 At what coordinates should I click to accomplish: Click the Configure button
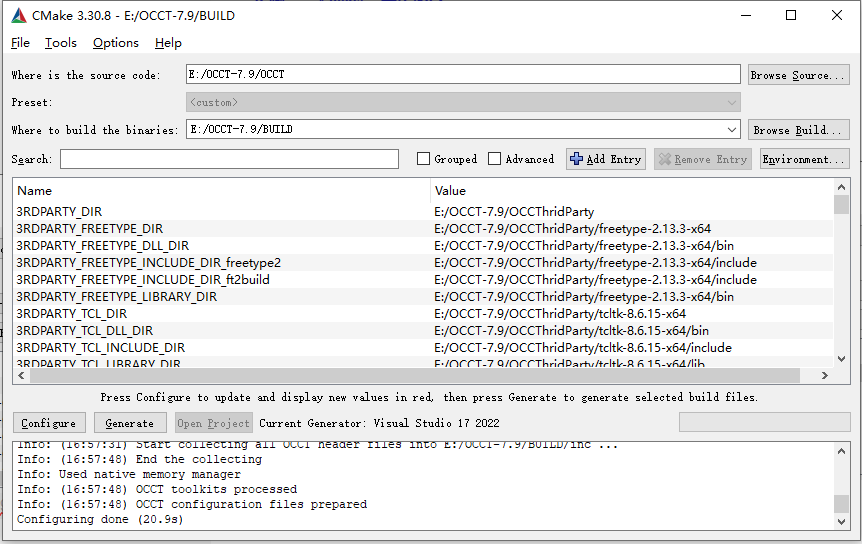[x=49, y=423]
